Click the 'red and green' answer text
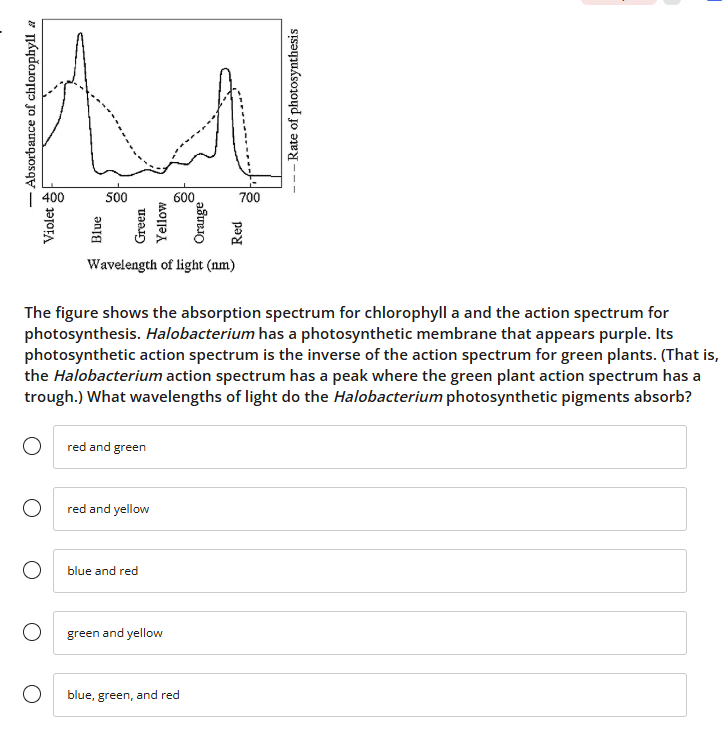This screenshot has height=744, width=726. pyautogui.click(x=106, y=447)
